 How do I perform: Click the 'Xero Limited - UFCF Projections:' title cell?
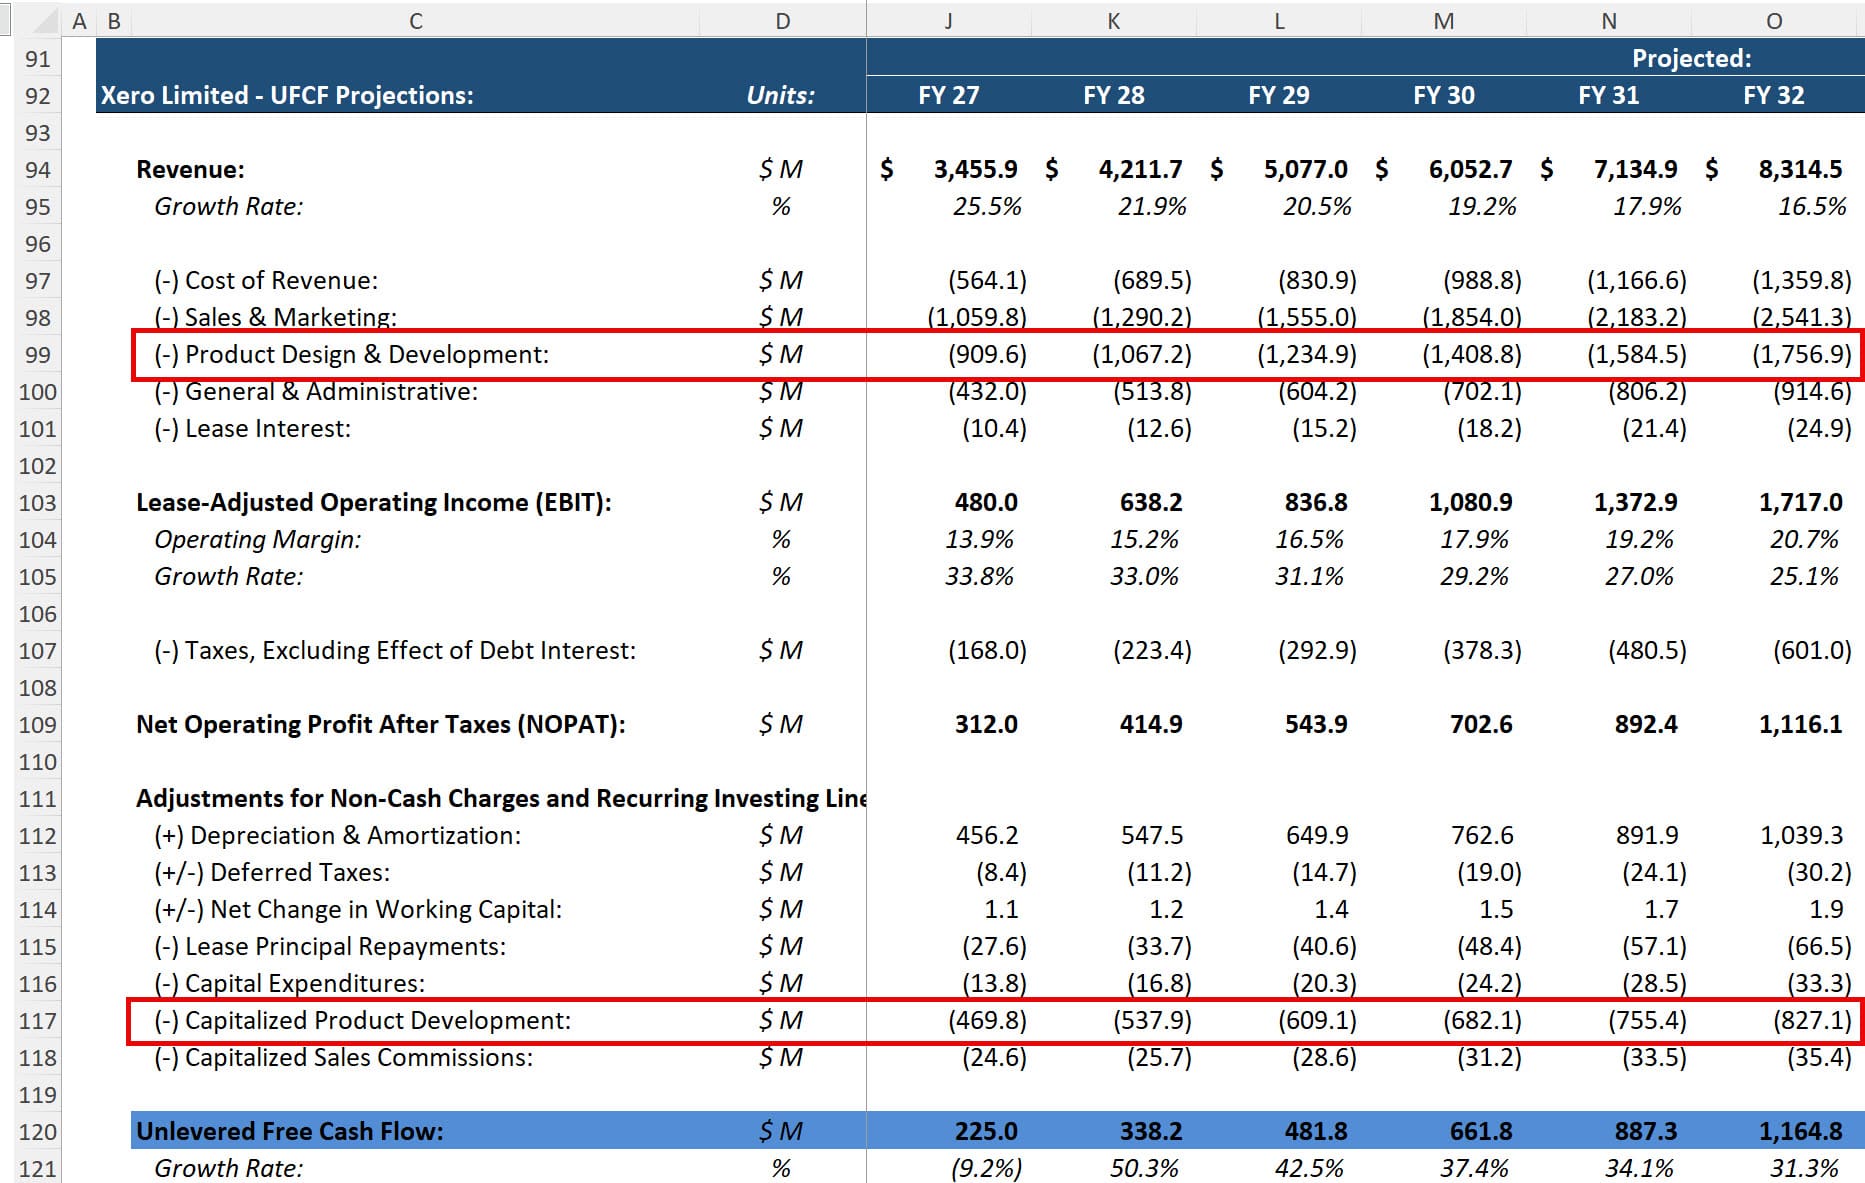coord(287,95)
